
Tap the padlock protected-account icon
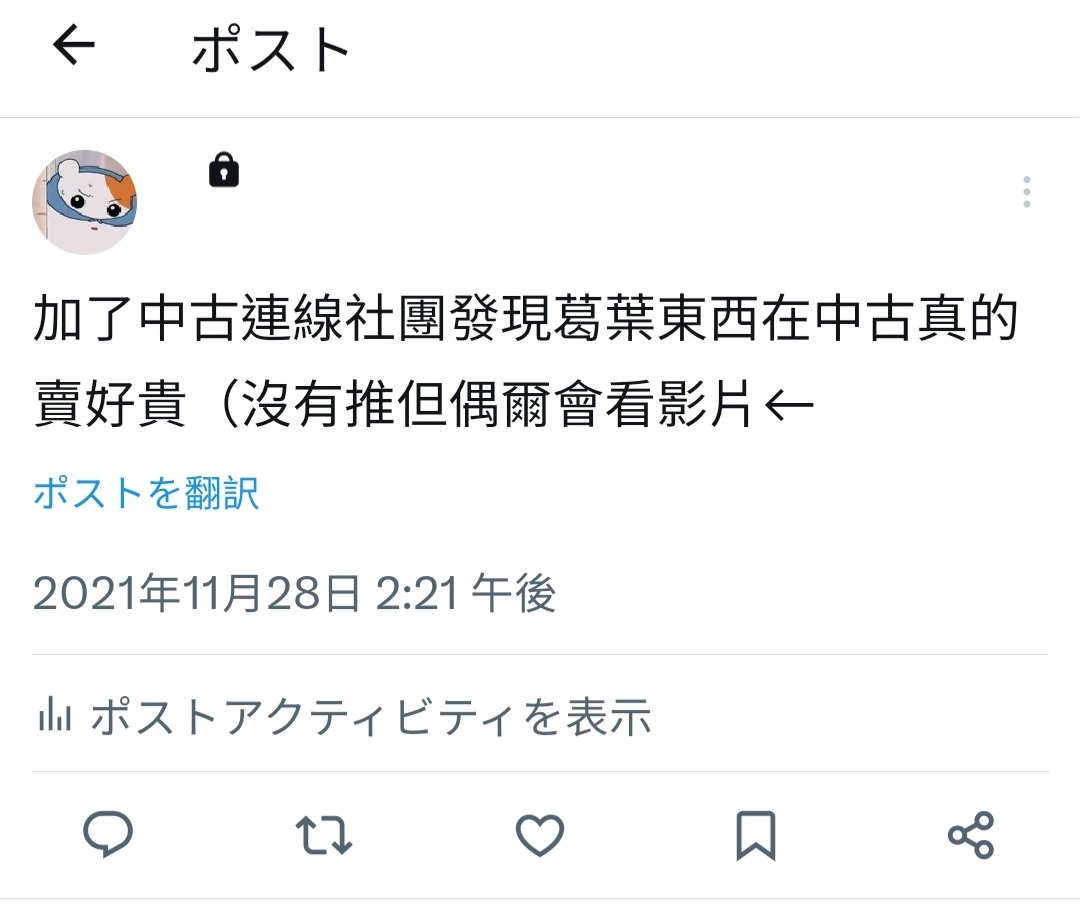pos(224,170)
